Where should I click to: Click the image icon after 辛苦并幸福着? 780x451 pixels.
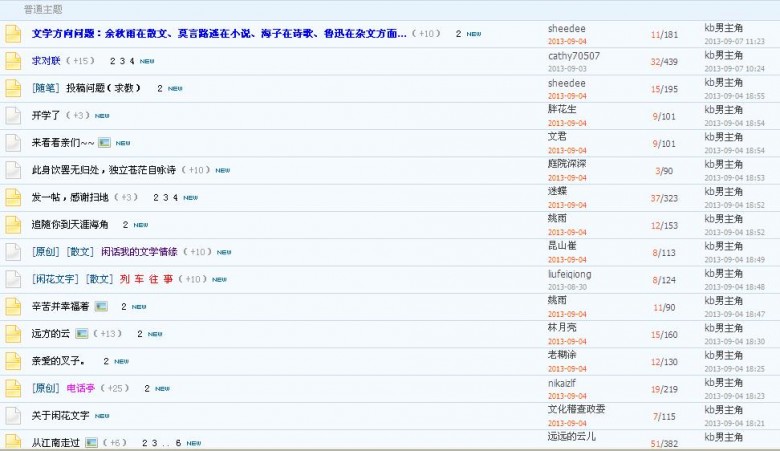coord(100,306)
